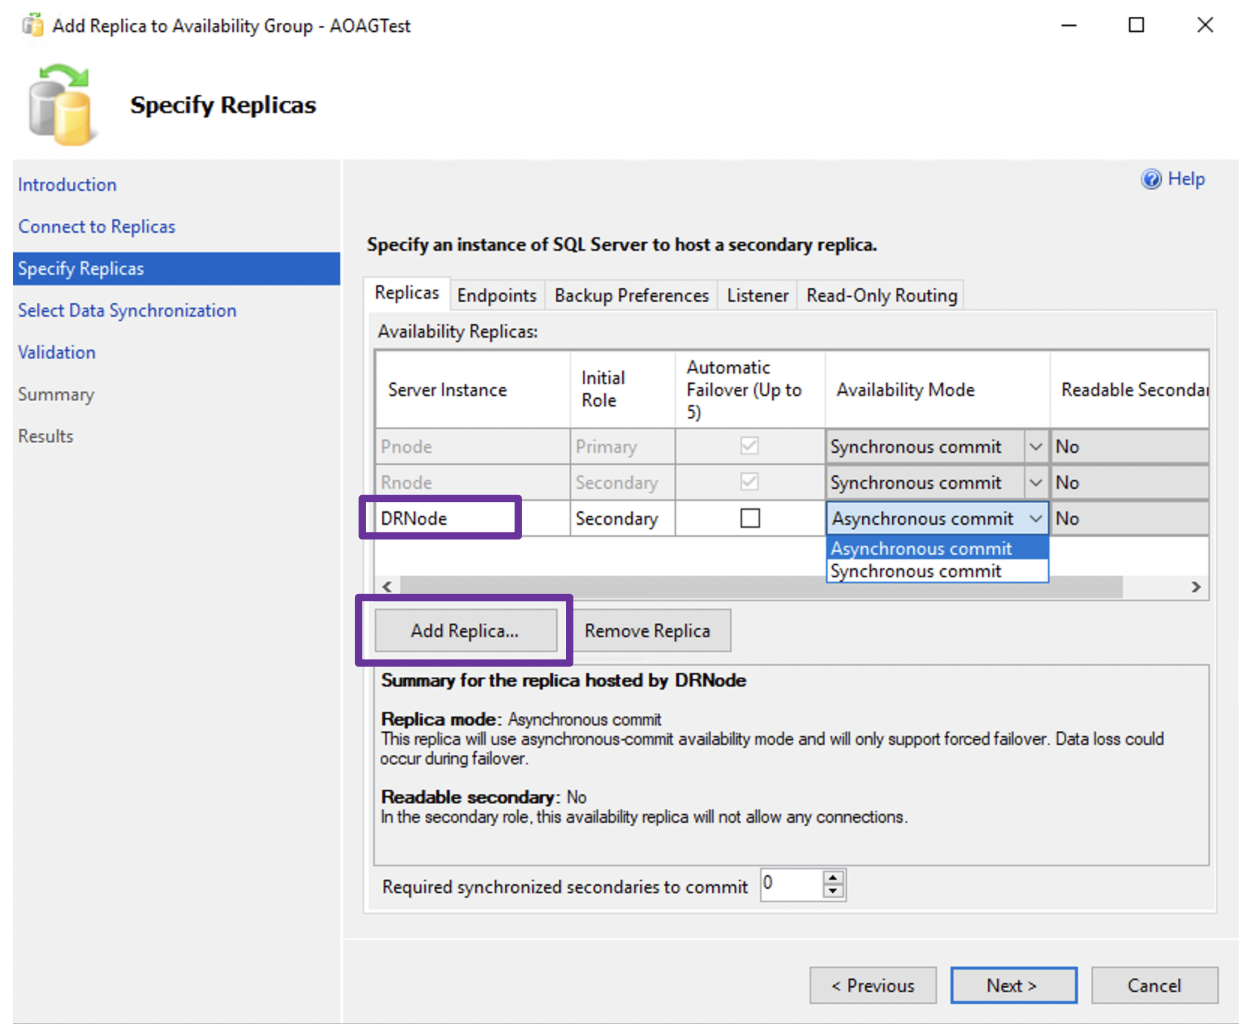Expand availability mode dropdown for Rnode
This screenshot has height=1028, width=1244.
pos(1036,483)
